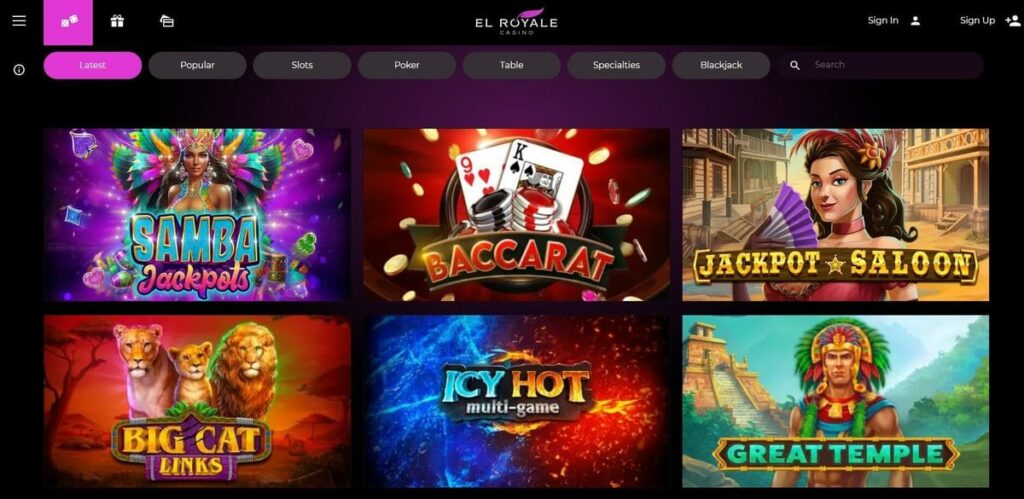Click the search magnifier icon

click(795, 65)
